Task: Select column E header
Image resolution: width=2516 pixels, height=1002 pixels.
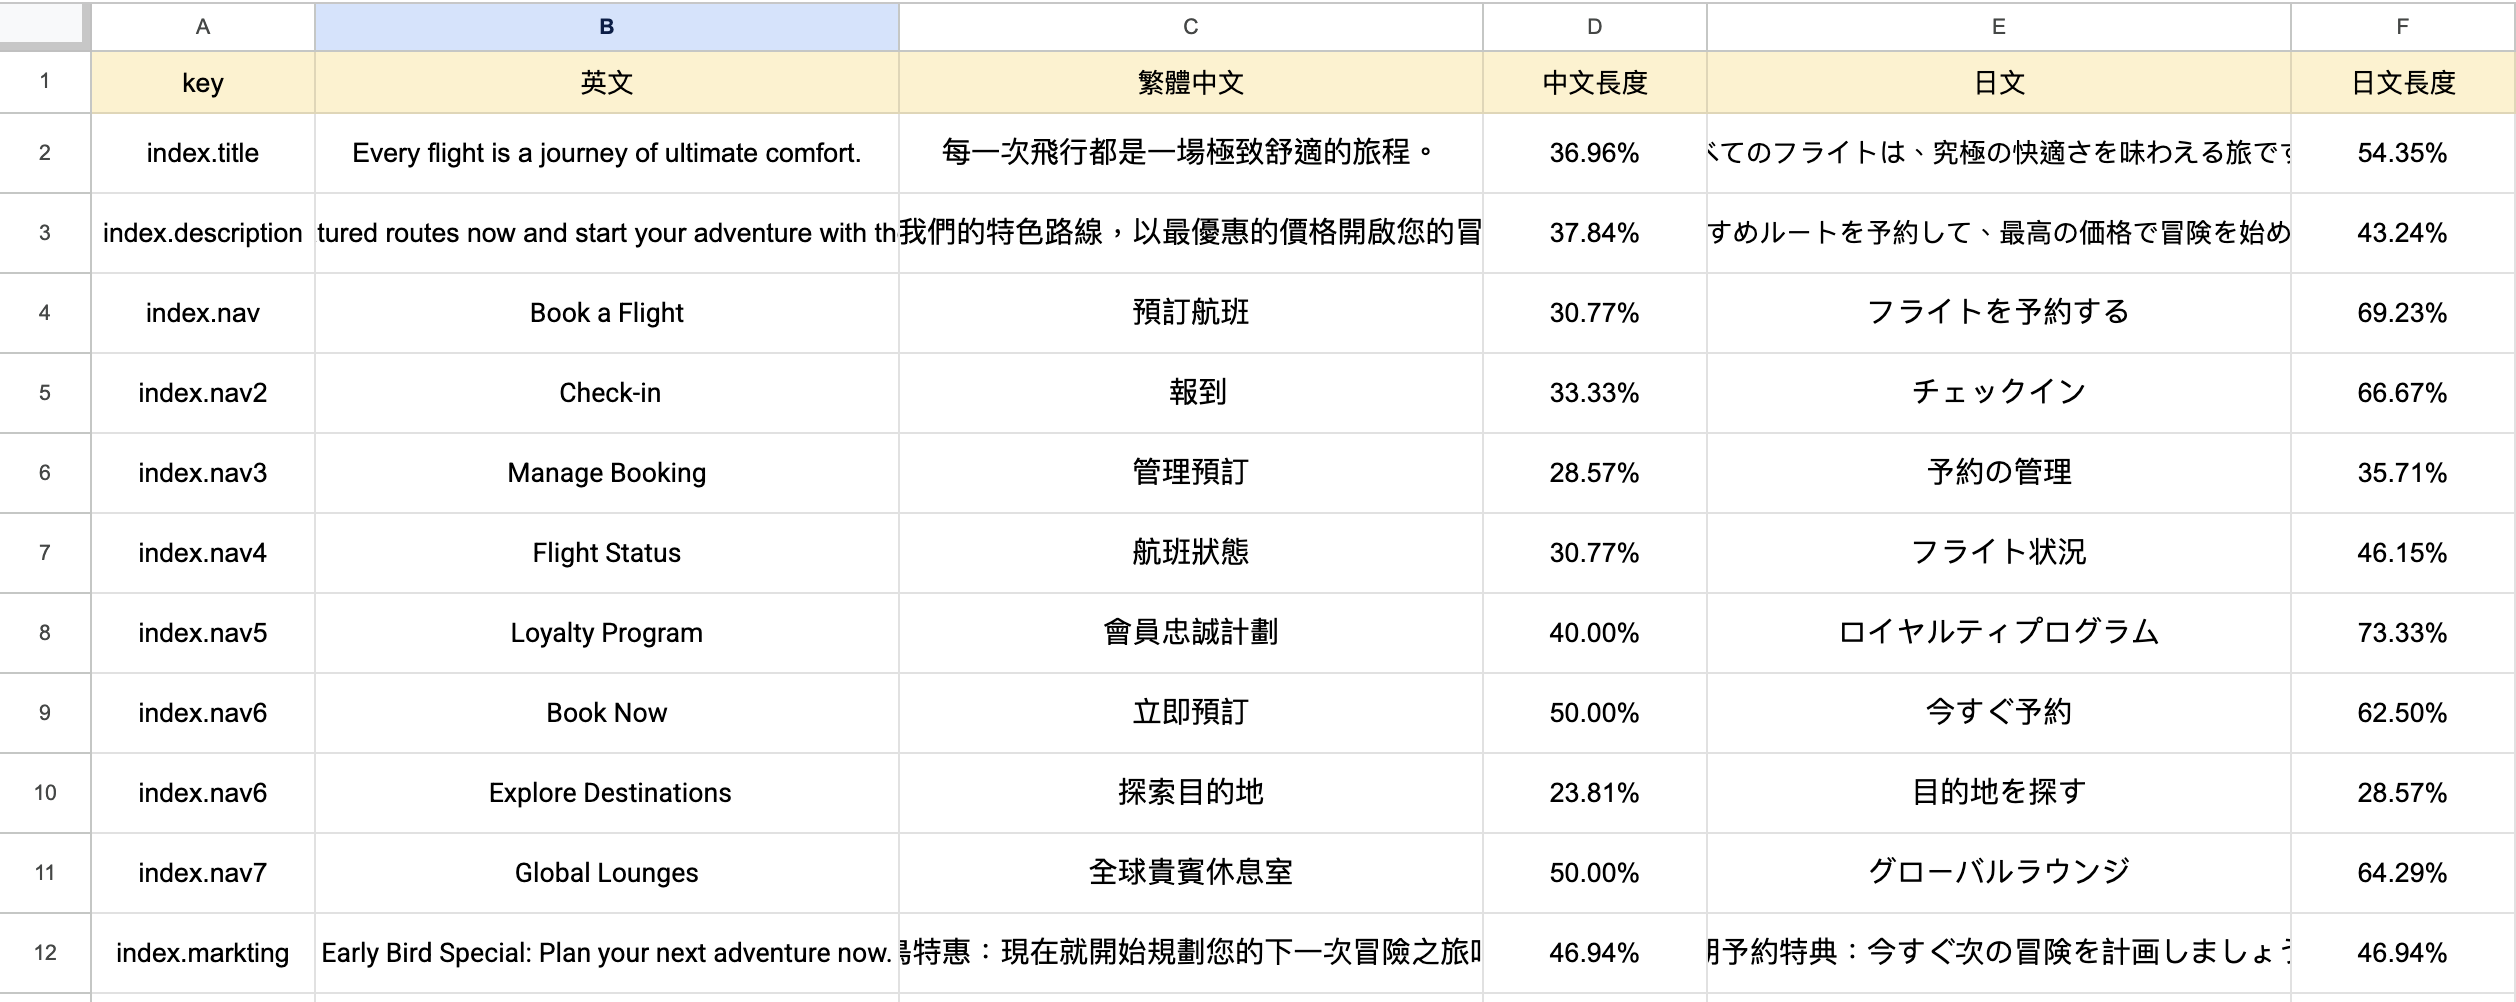Action: (x=1998, y=27)
